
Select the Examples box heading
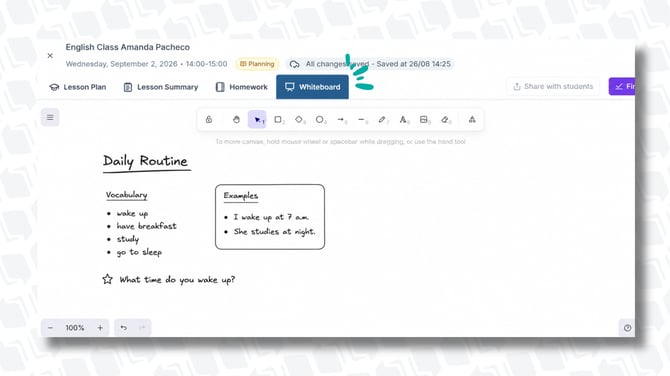pos(241,196)
